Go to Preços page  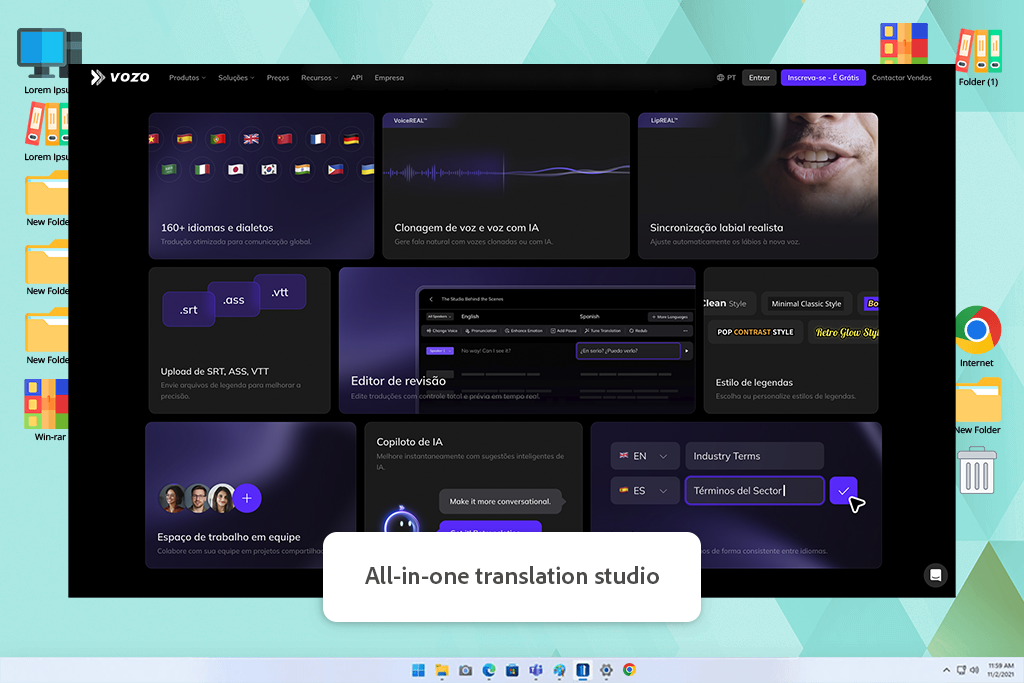(278, 78)
